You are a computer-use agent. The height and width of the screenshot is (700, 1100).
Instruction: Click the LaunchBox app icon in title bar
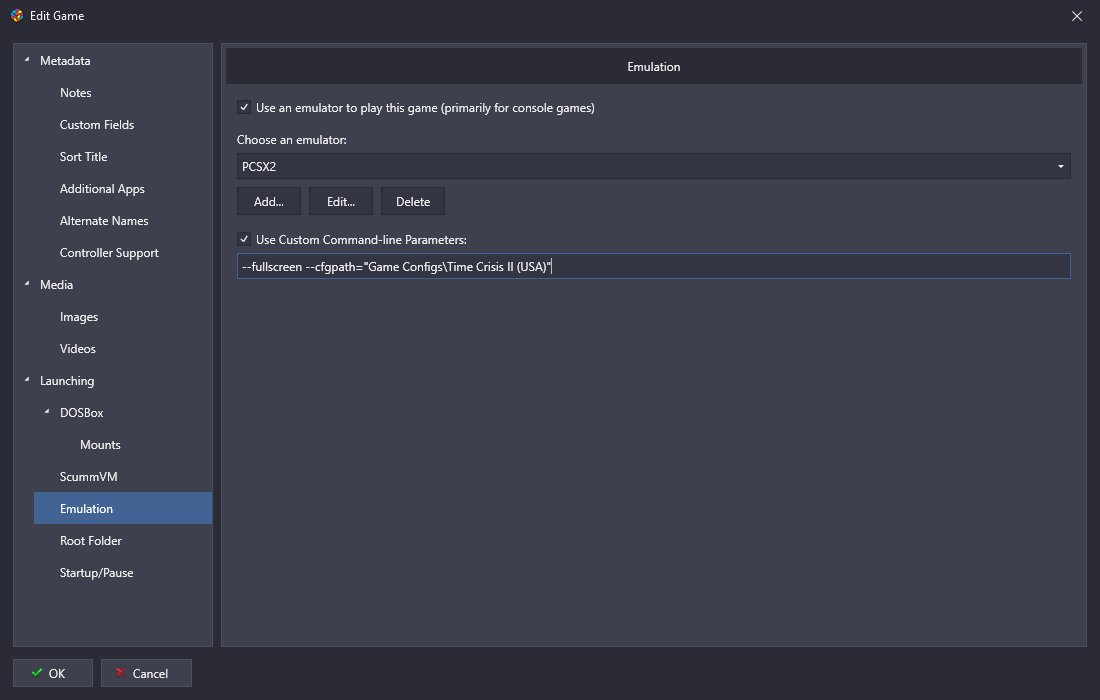coord(17,15)
